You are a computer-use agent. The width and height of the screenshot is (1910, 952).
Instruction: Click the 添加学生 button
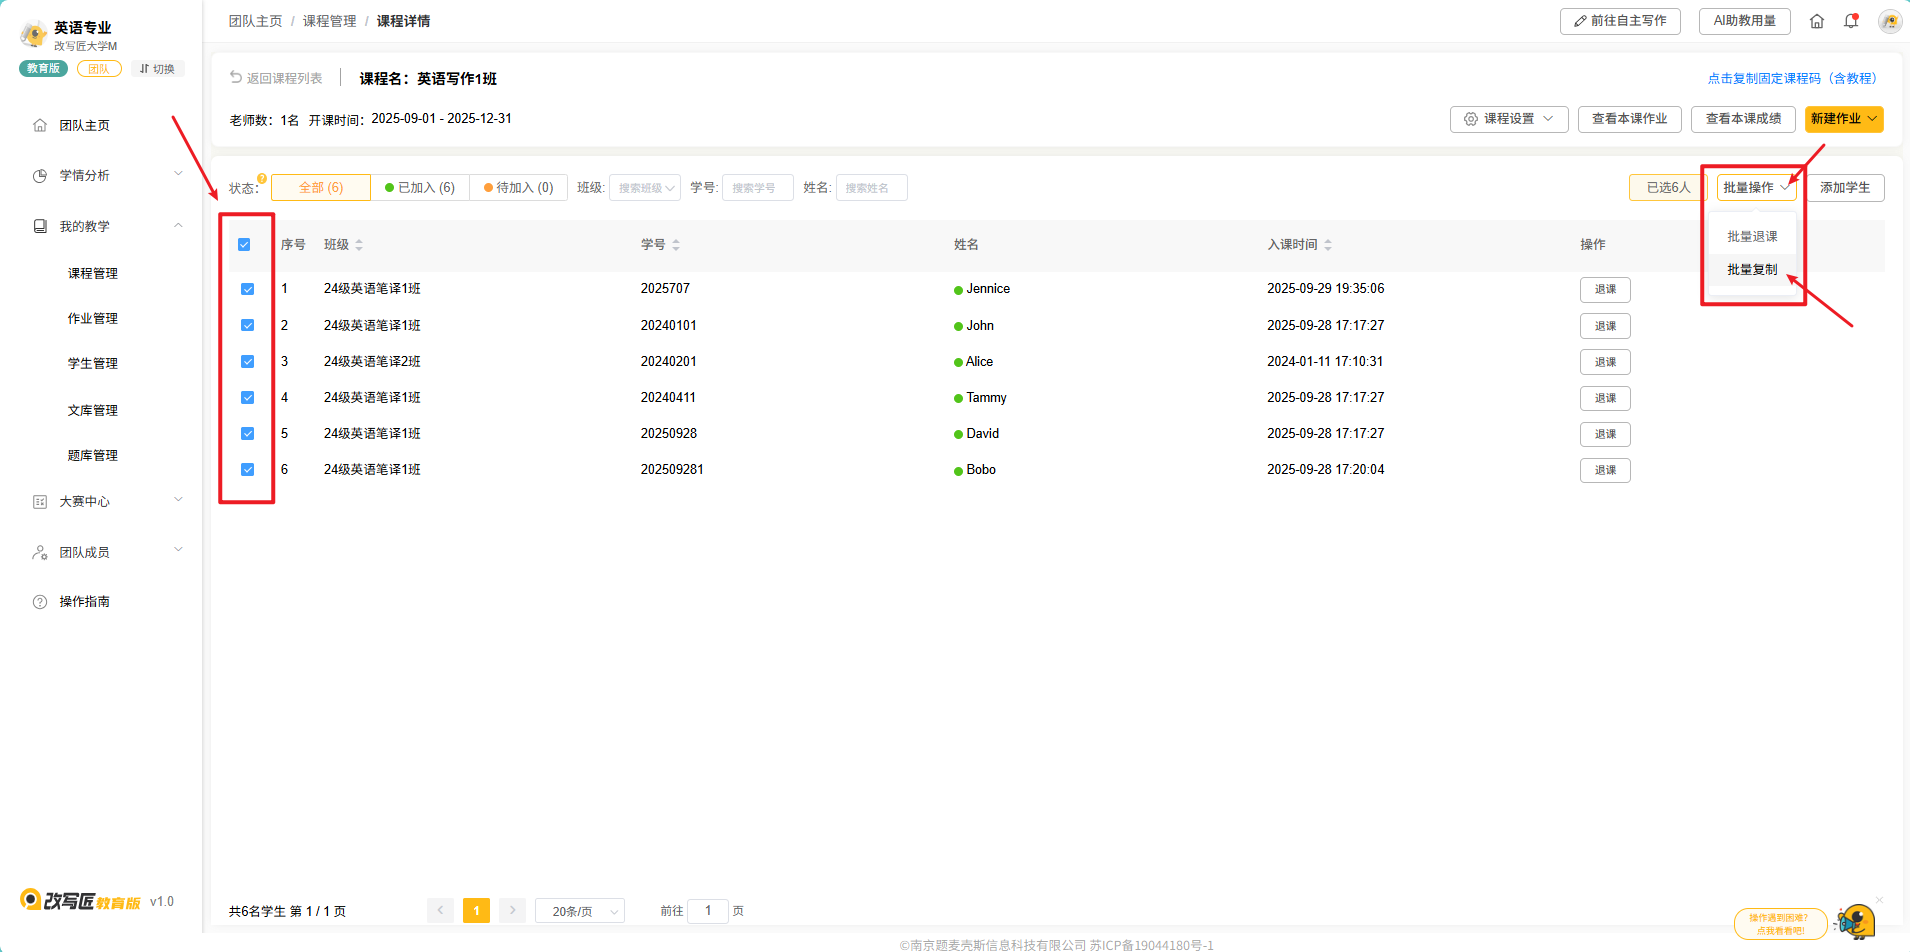(x=1844, y=188)
